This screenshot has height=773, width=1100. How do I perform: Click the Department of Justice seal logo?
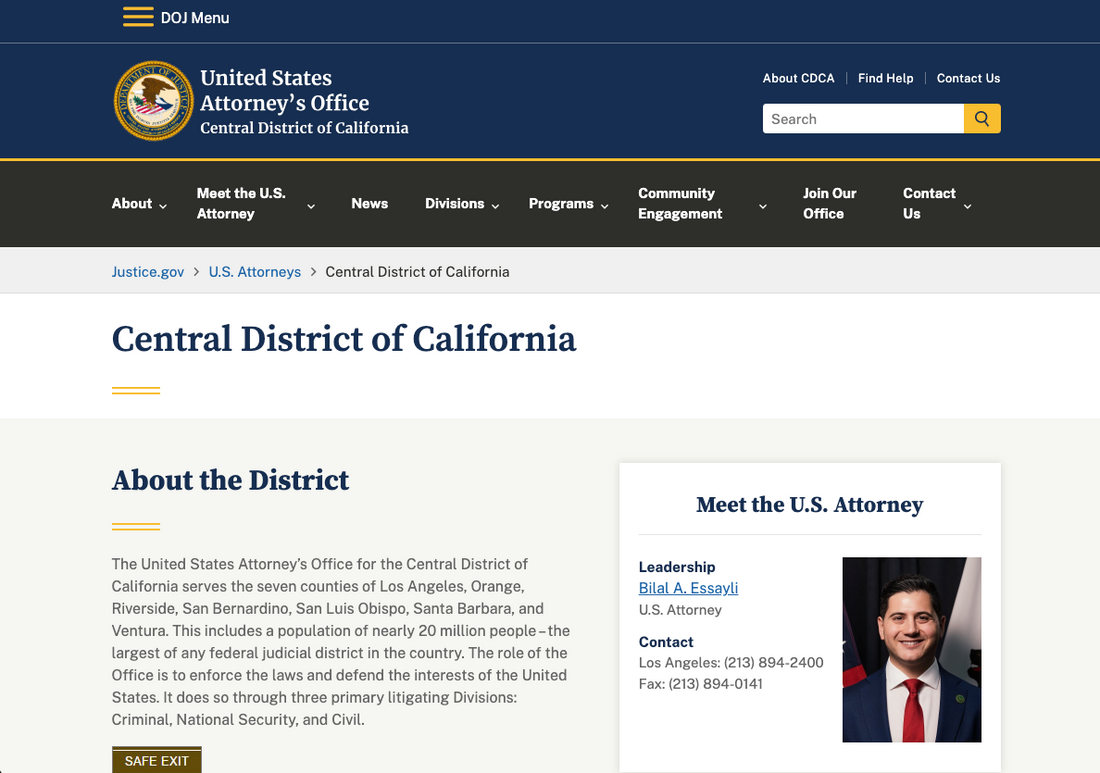pos(153,101)
